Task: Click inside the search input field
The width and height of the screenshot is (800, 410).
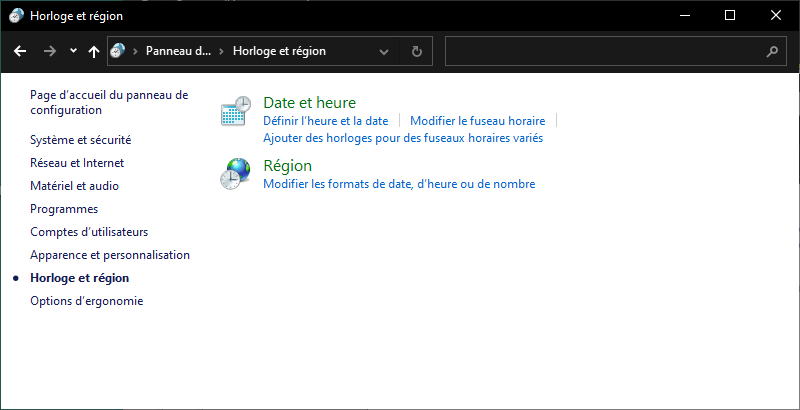Action: pos(600,51)
